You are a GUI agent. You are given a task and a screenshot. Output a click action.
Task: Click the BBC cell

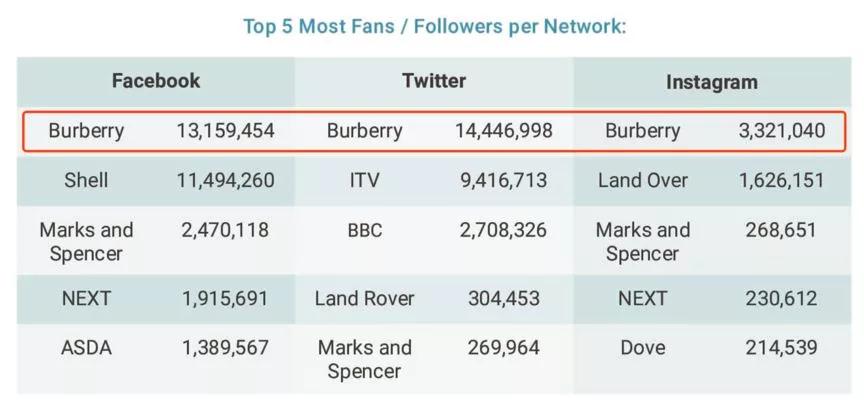tap(364, 230)
